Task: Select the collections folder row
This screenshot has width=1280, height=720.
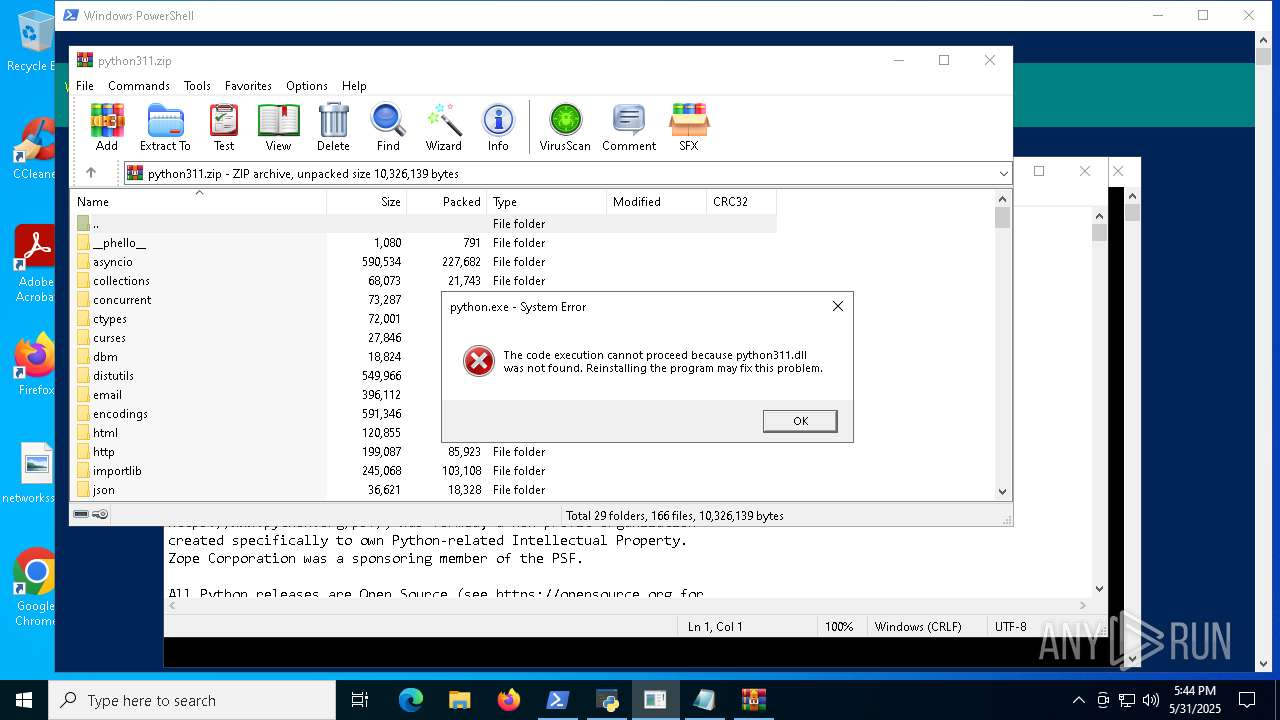Action: coord(424,281)
